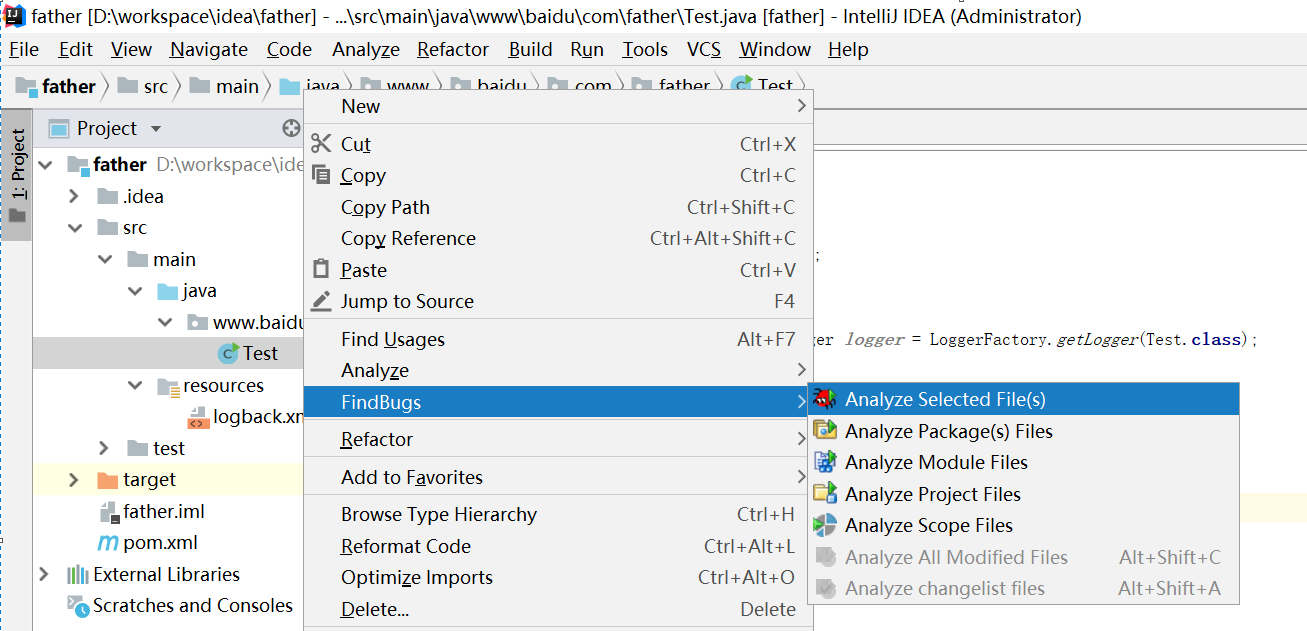Choose Analyze Module Files
1307x631 pixels.
click(1023, 462)
